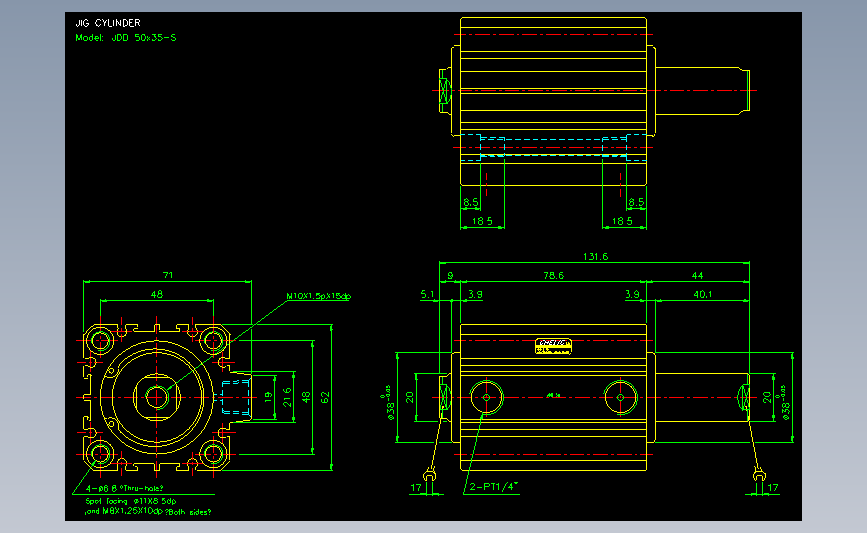Click the 131.6 overall length dimension

[x=595, y=257]
